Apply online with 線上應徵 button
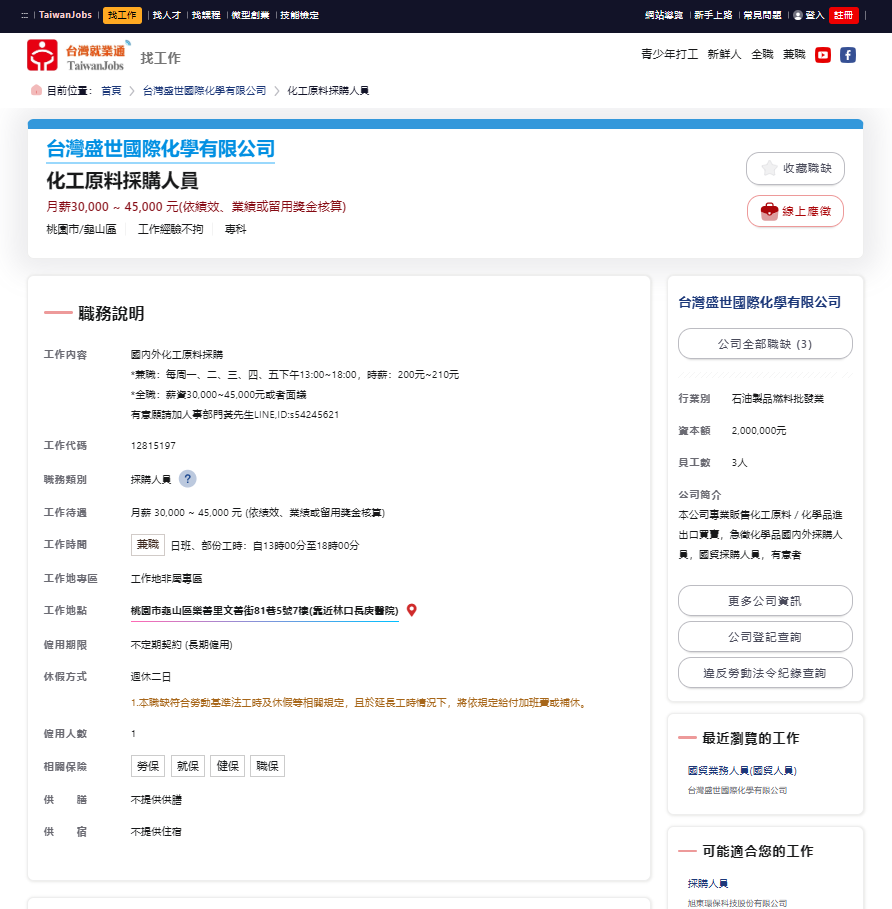Viewport: 892px width, 909px height. click(795, 211)
